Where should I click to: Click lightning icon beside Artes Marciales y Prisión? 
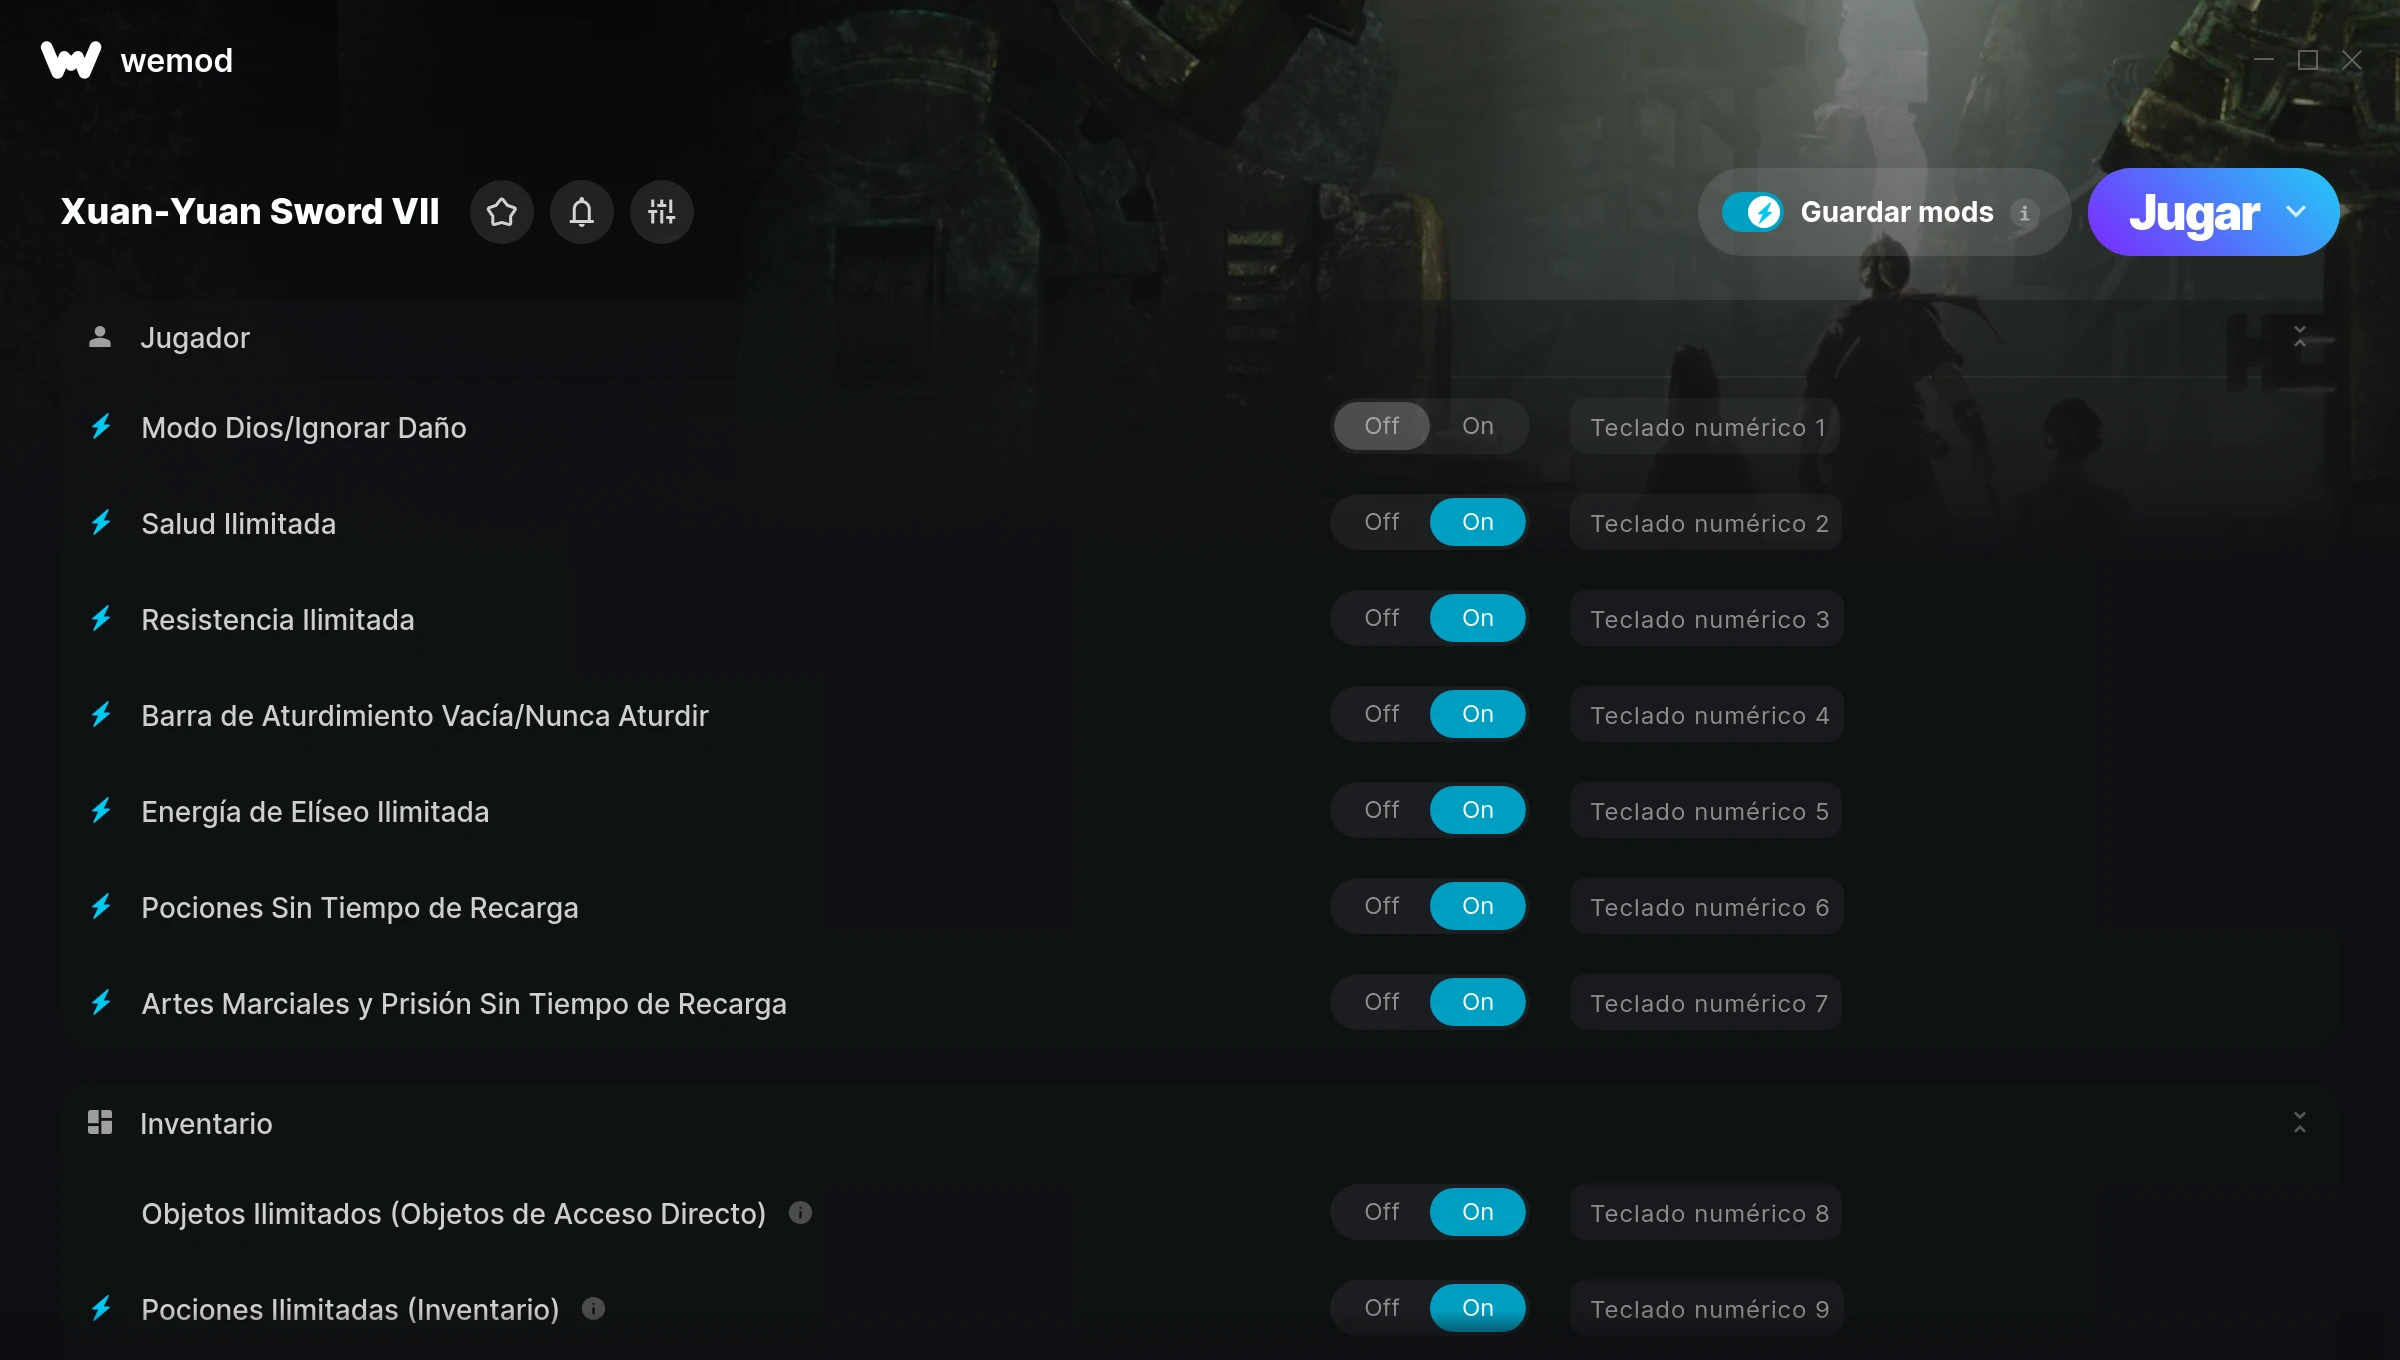click(101, 1003)
